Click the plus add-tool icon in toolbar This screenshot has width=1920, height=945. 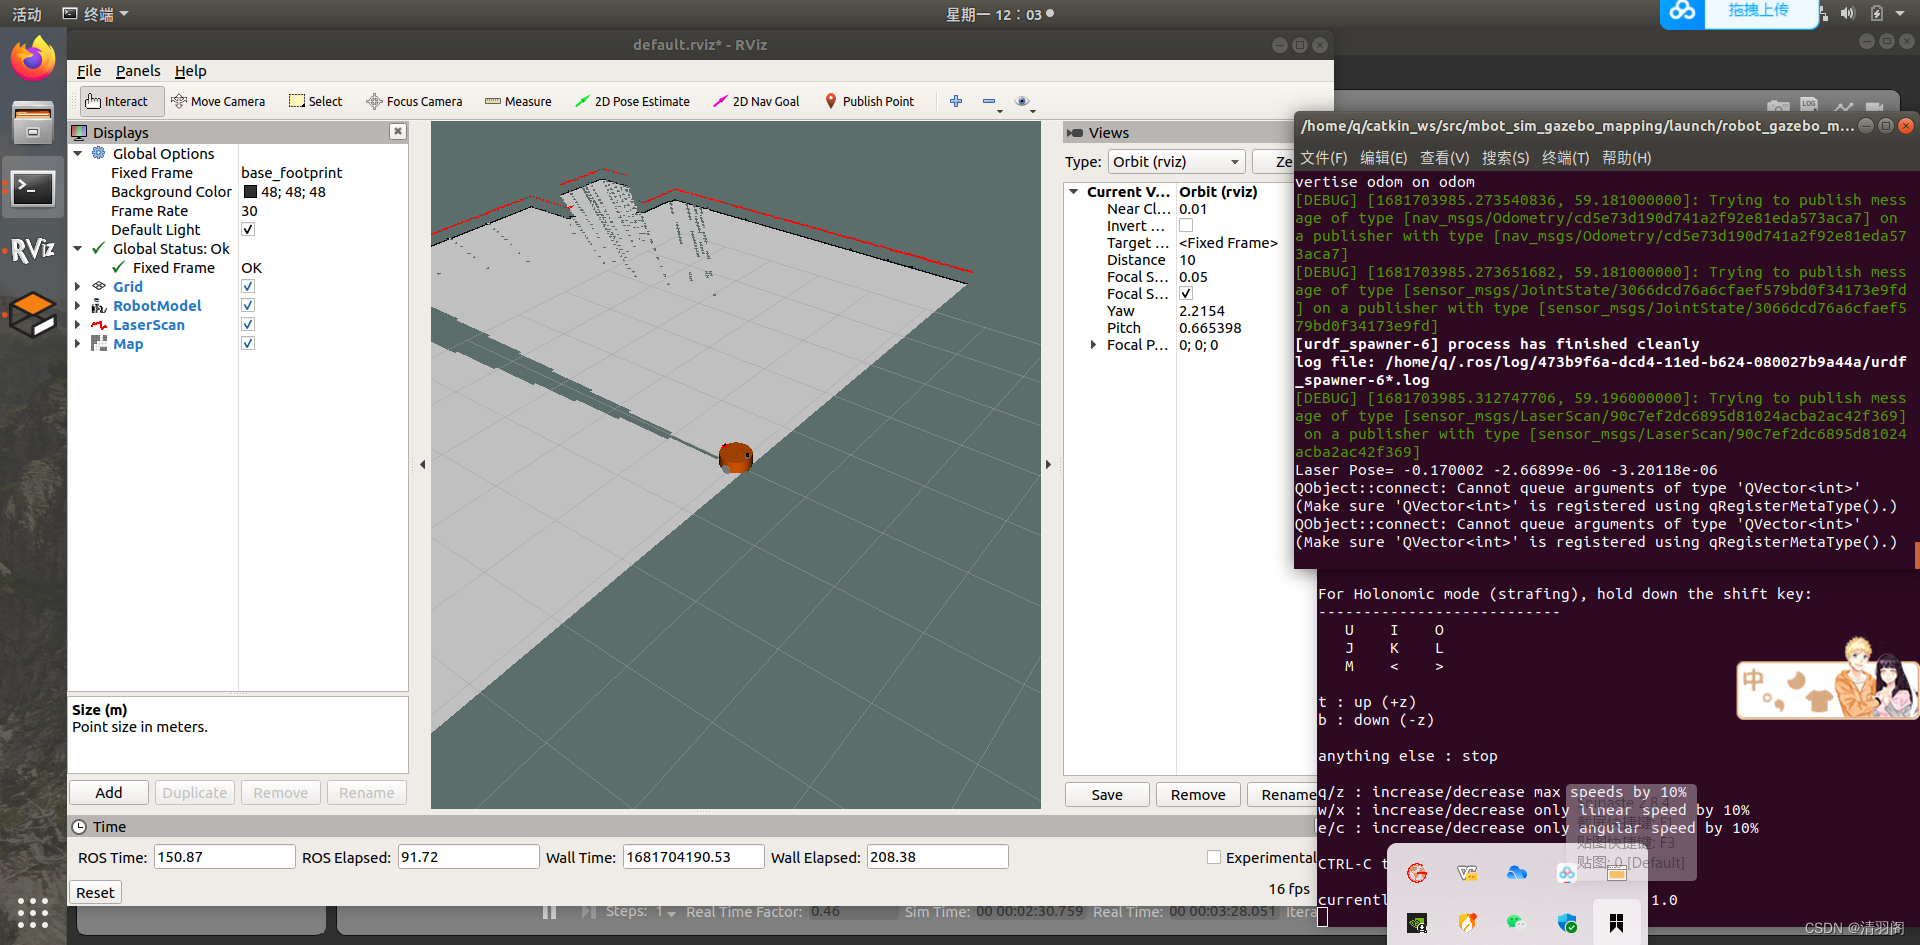click(956, 101)
